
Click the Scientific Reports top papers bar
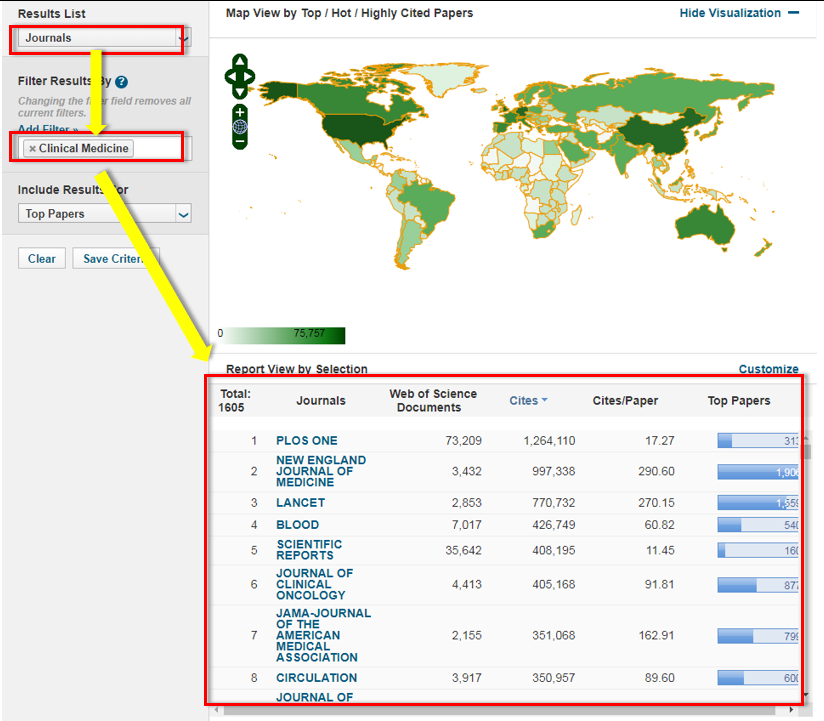click(x=758, y=550)
